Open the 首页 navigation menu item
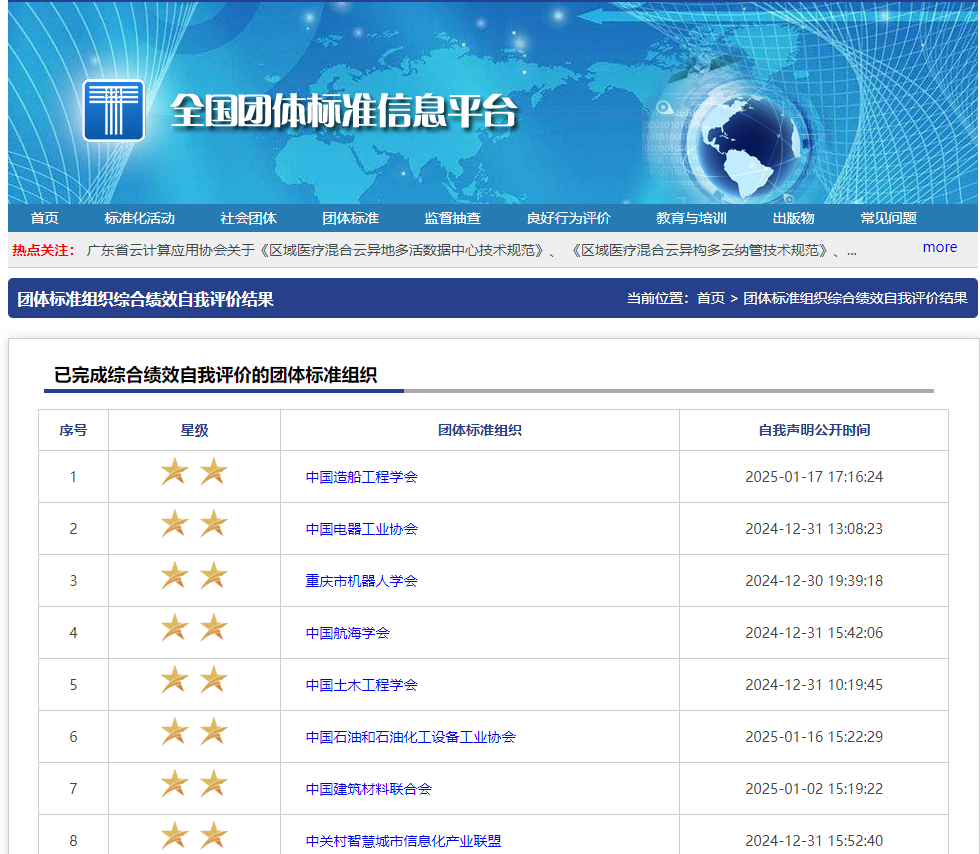 tap(44, 218)
